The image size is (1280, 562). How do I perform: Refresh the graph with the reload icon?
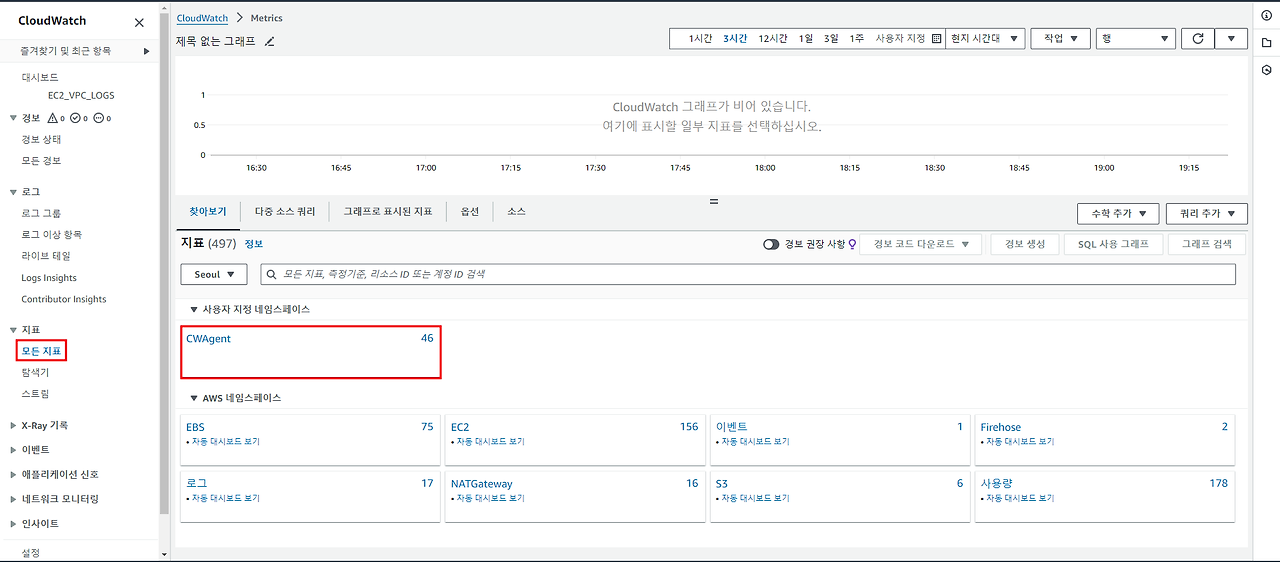[1197, 39]
